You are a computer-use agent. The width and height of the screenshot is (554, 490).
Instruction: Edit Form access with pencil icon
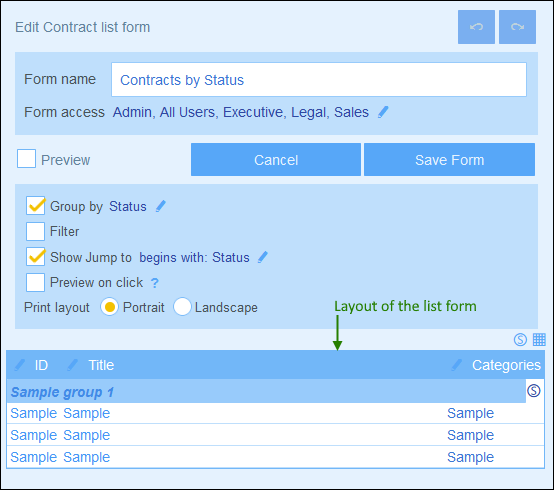tap(383, 112)
